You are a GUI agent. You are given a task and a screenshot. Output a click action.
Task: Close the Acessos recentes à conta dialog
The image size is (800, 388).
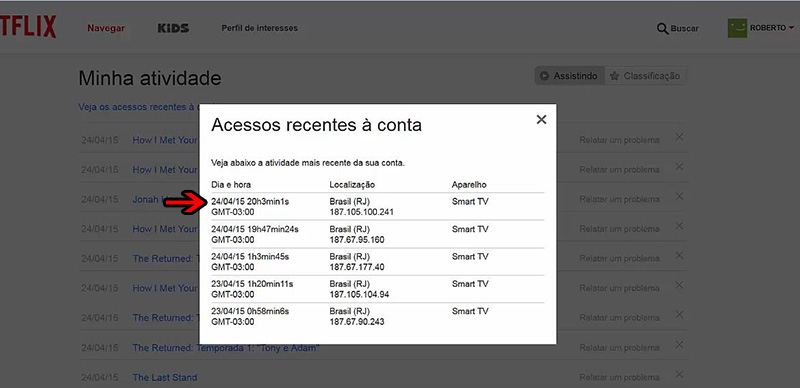point(541,119)
